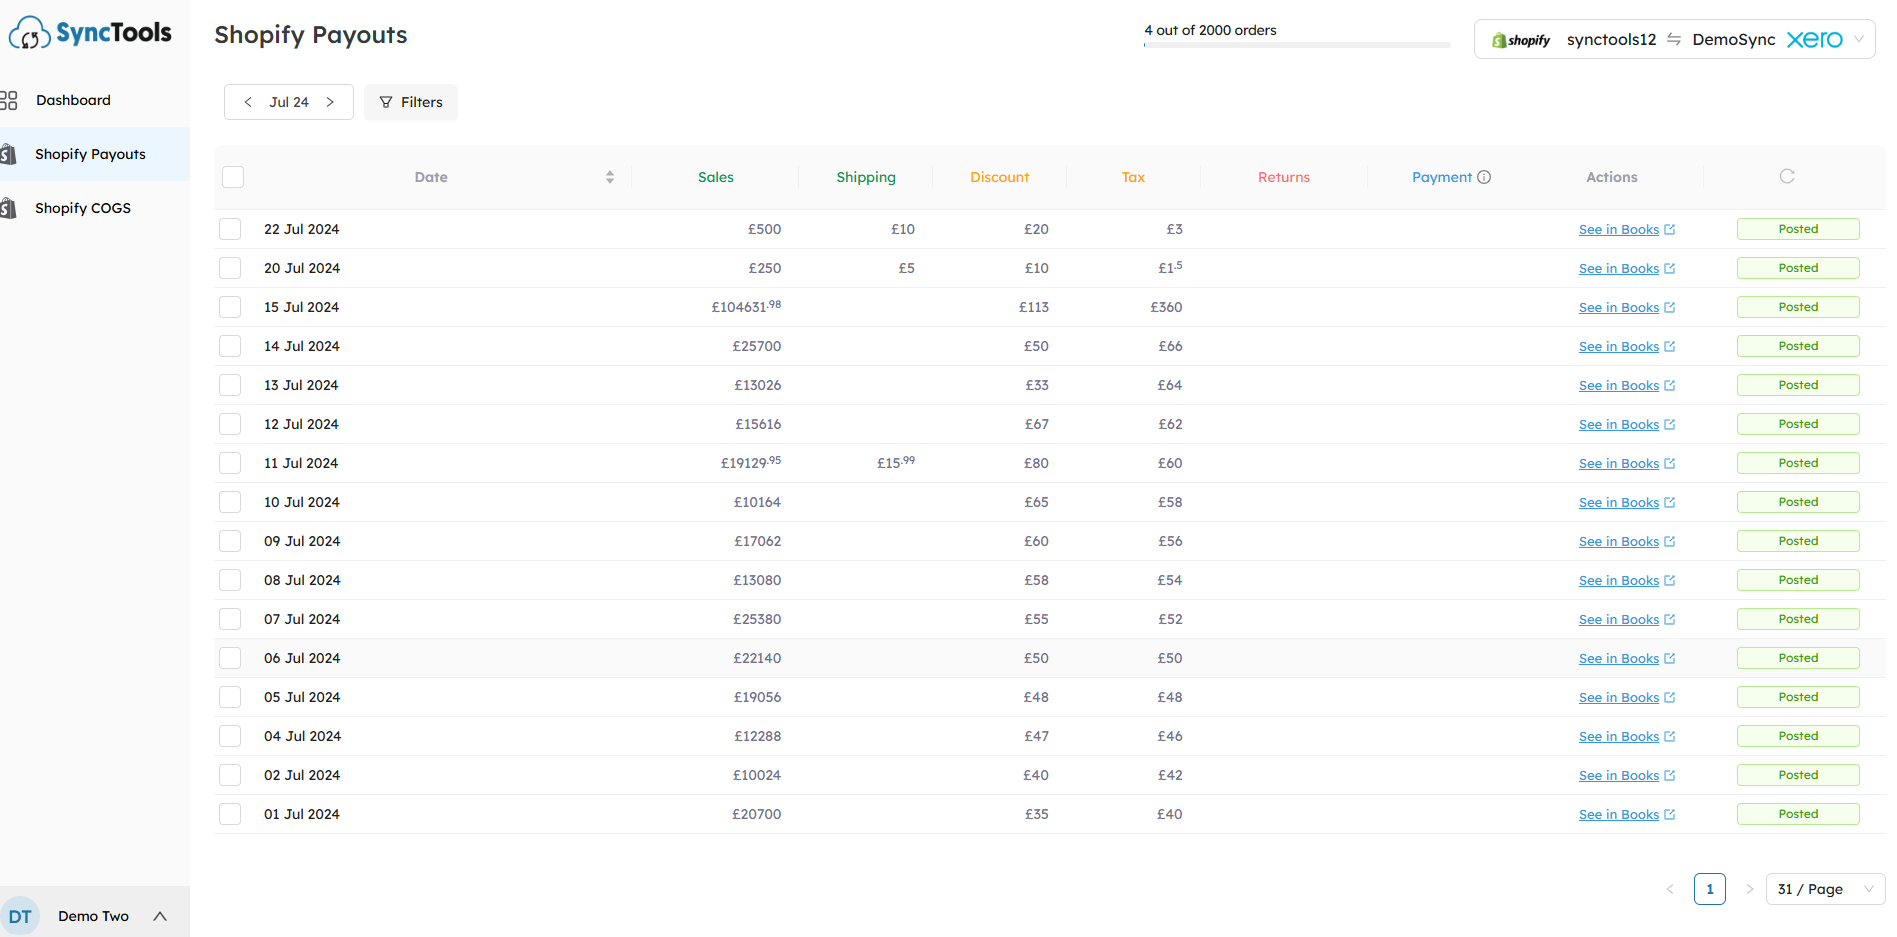1897x937 pixels.
Task: Click the Date column sort icon
Action: [610, 176]
